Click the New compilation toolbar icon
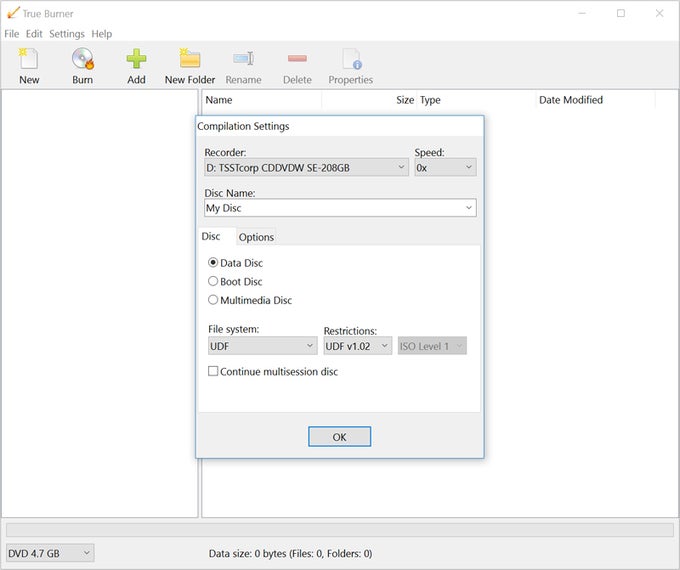The height and width of the screenshot is (570, 680). coord(29,59)
